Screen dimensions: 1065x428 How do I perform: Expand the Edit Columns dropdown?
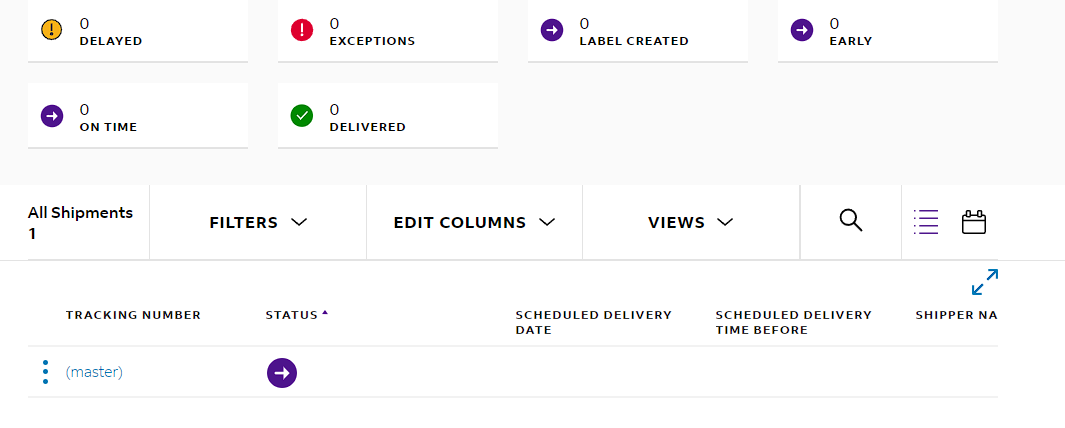[x=474, y=223]
